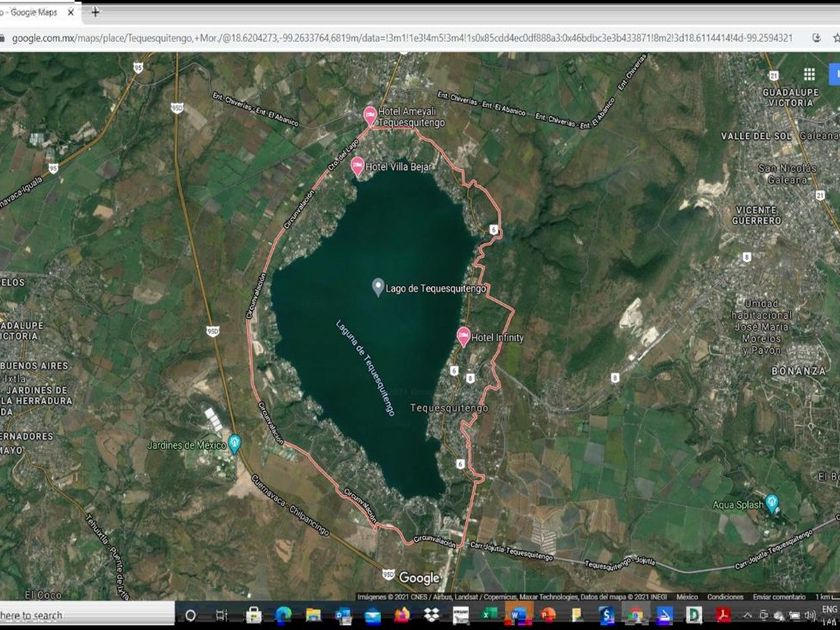The width and height of the screenshot is (840, 630).
Task: Close the Google Maps tab
Action: click(x=71, y=12)
